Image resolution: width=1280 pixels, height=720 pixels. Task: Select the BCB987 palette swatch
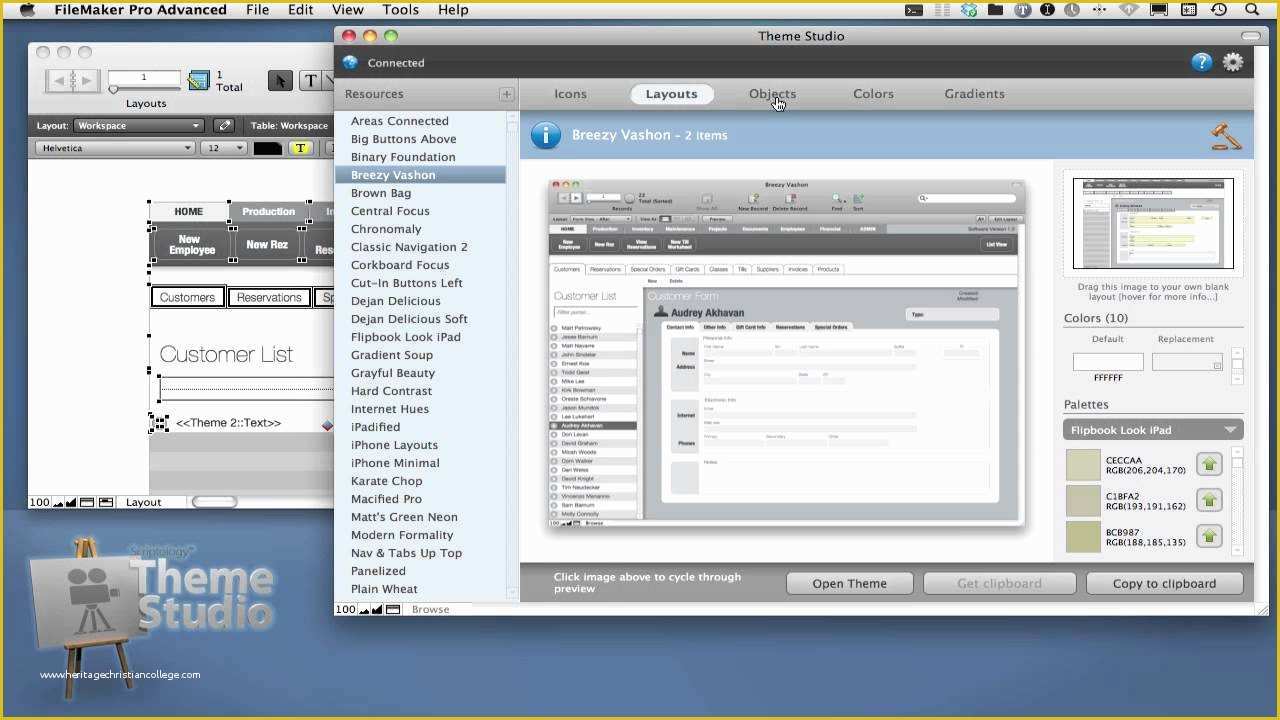tap(1083, 537)
